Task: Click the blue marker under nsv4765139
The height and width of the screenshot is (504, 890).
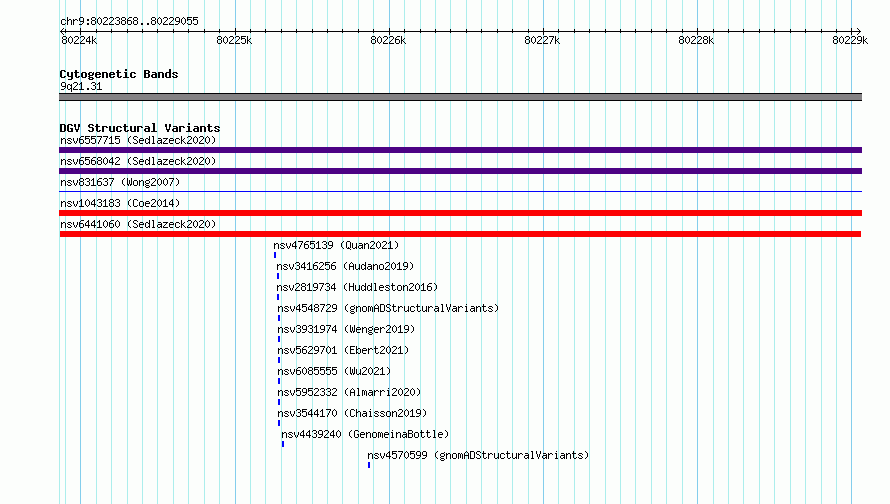Action: 275,255
